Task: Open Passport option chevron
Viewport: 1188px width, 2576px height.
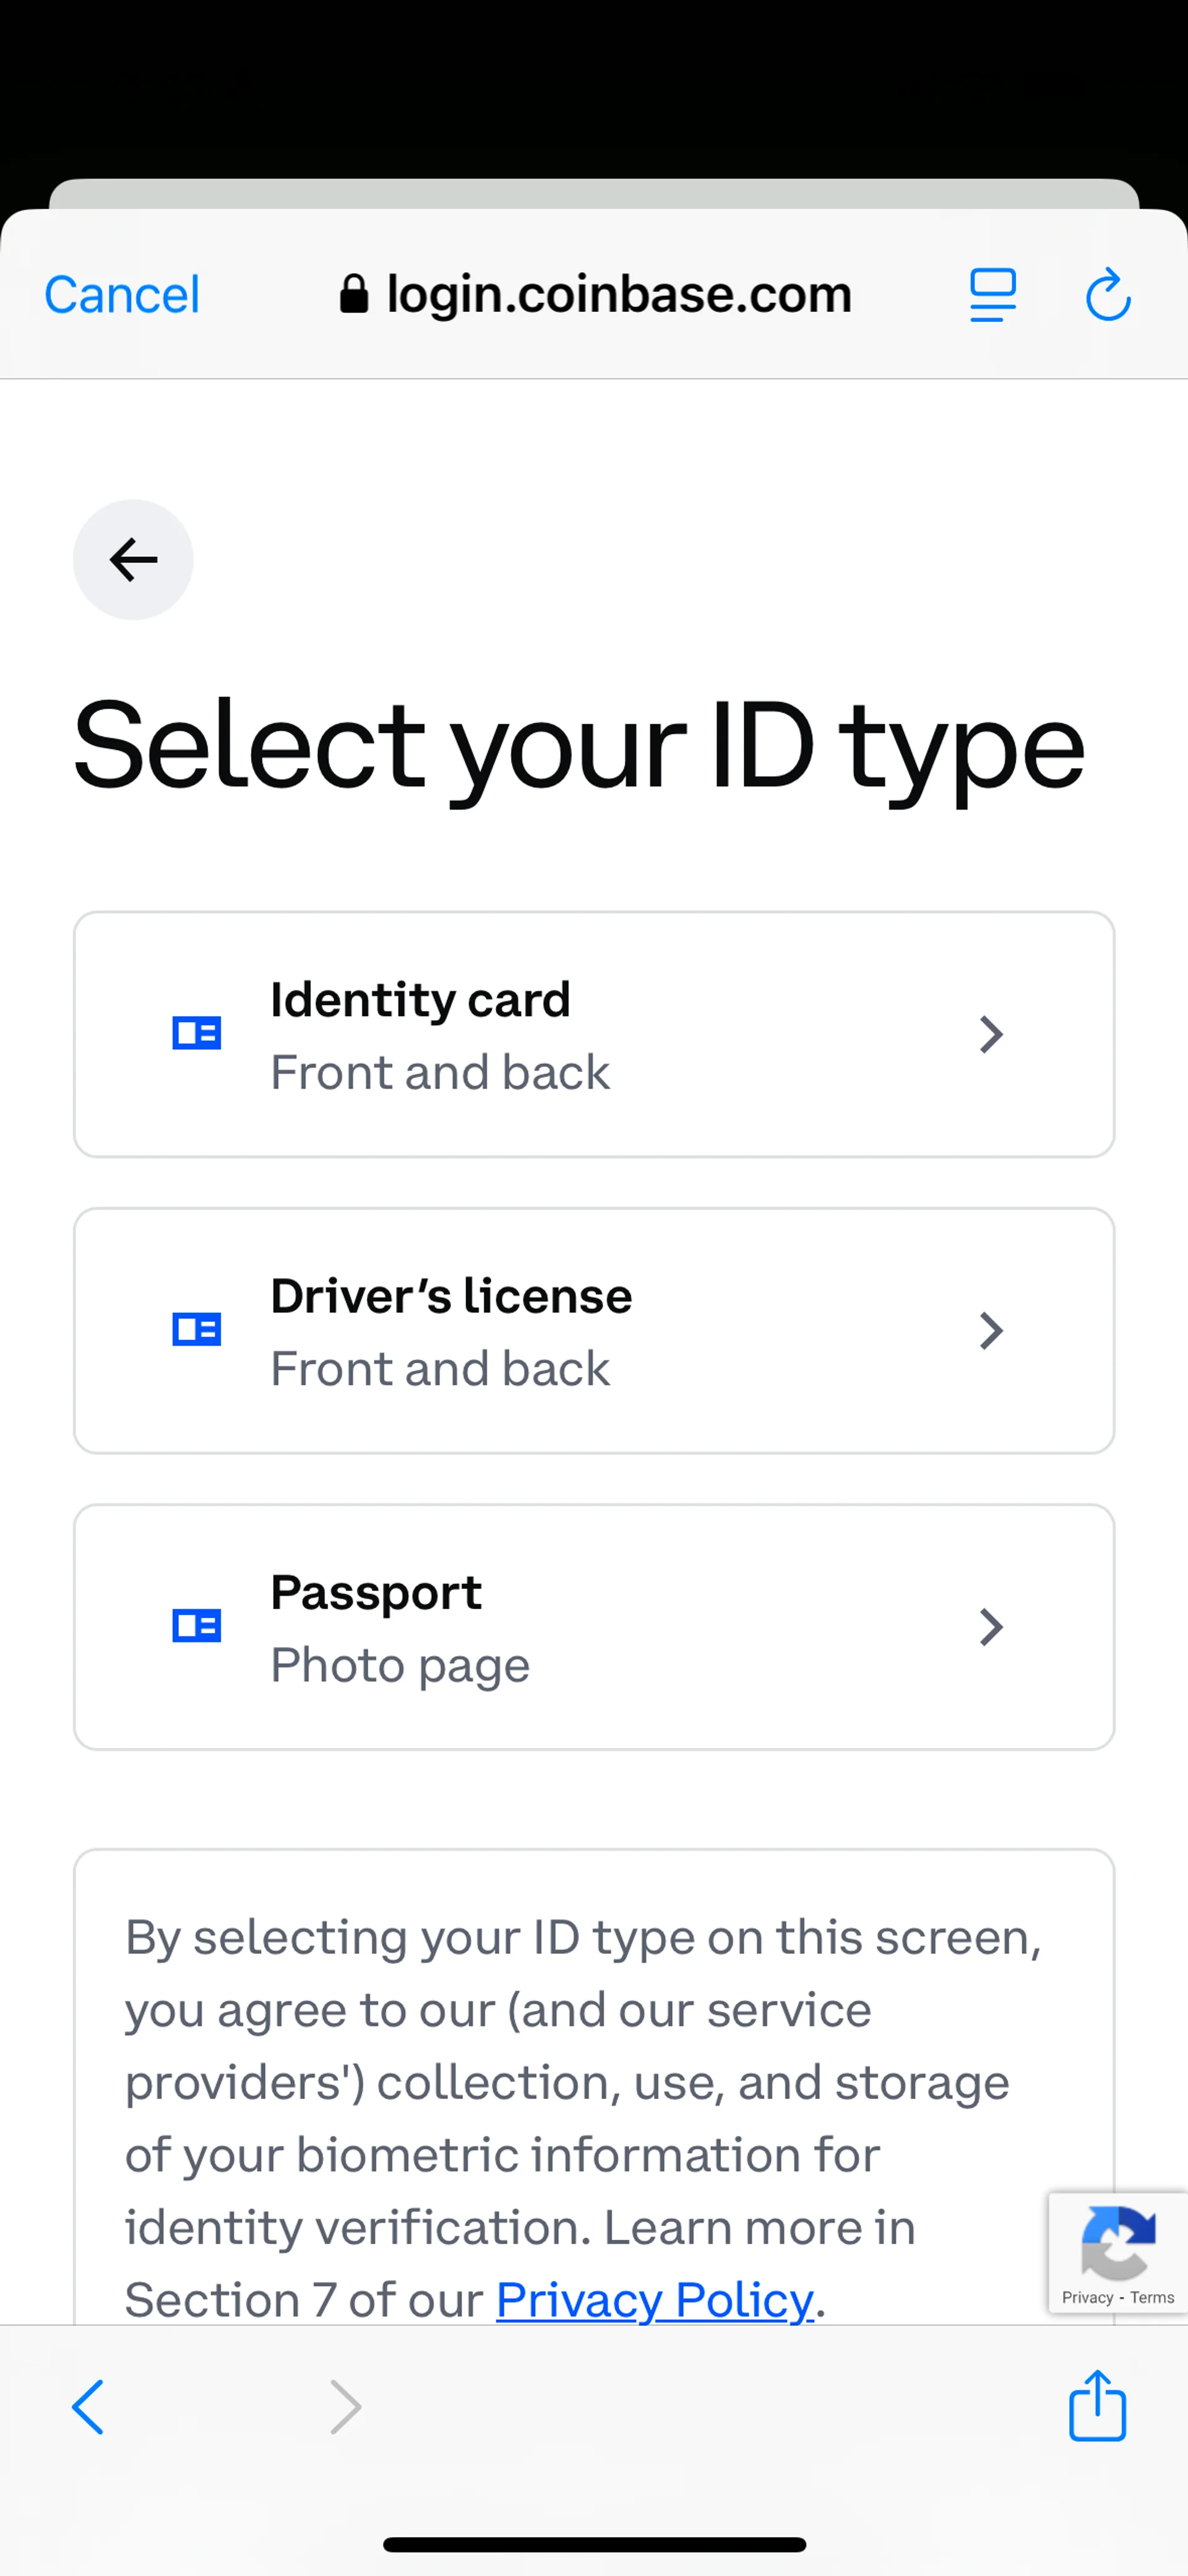Action: click(990, 1627)
